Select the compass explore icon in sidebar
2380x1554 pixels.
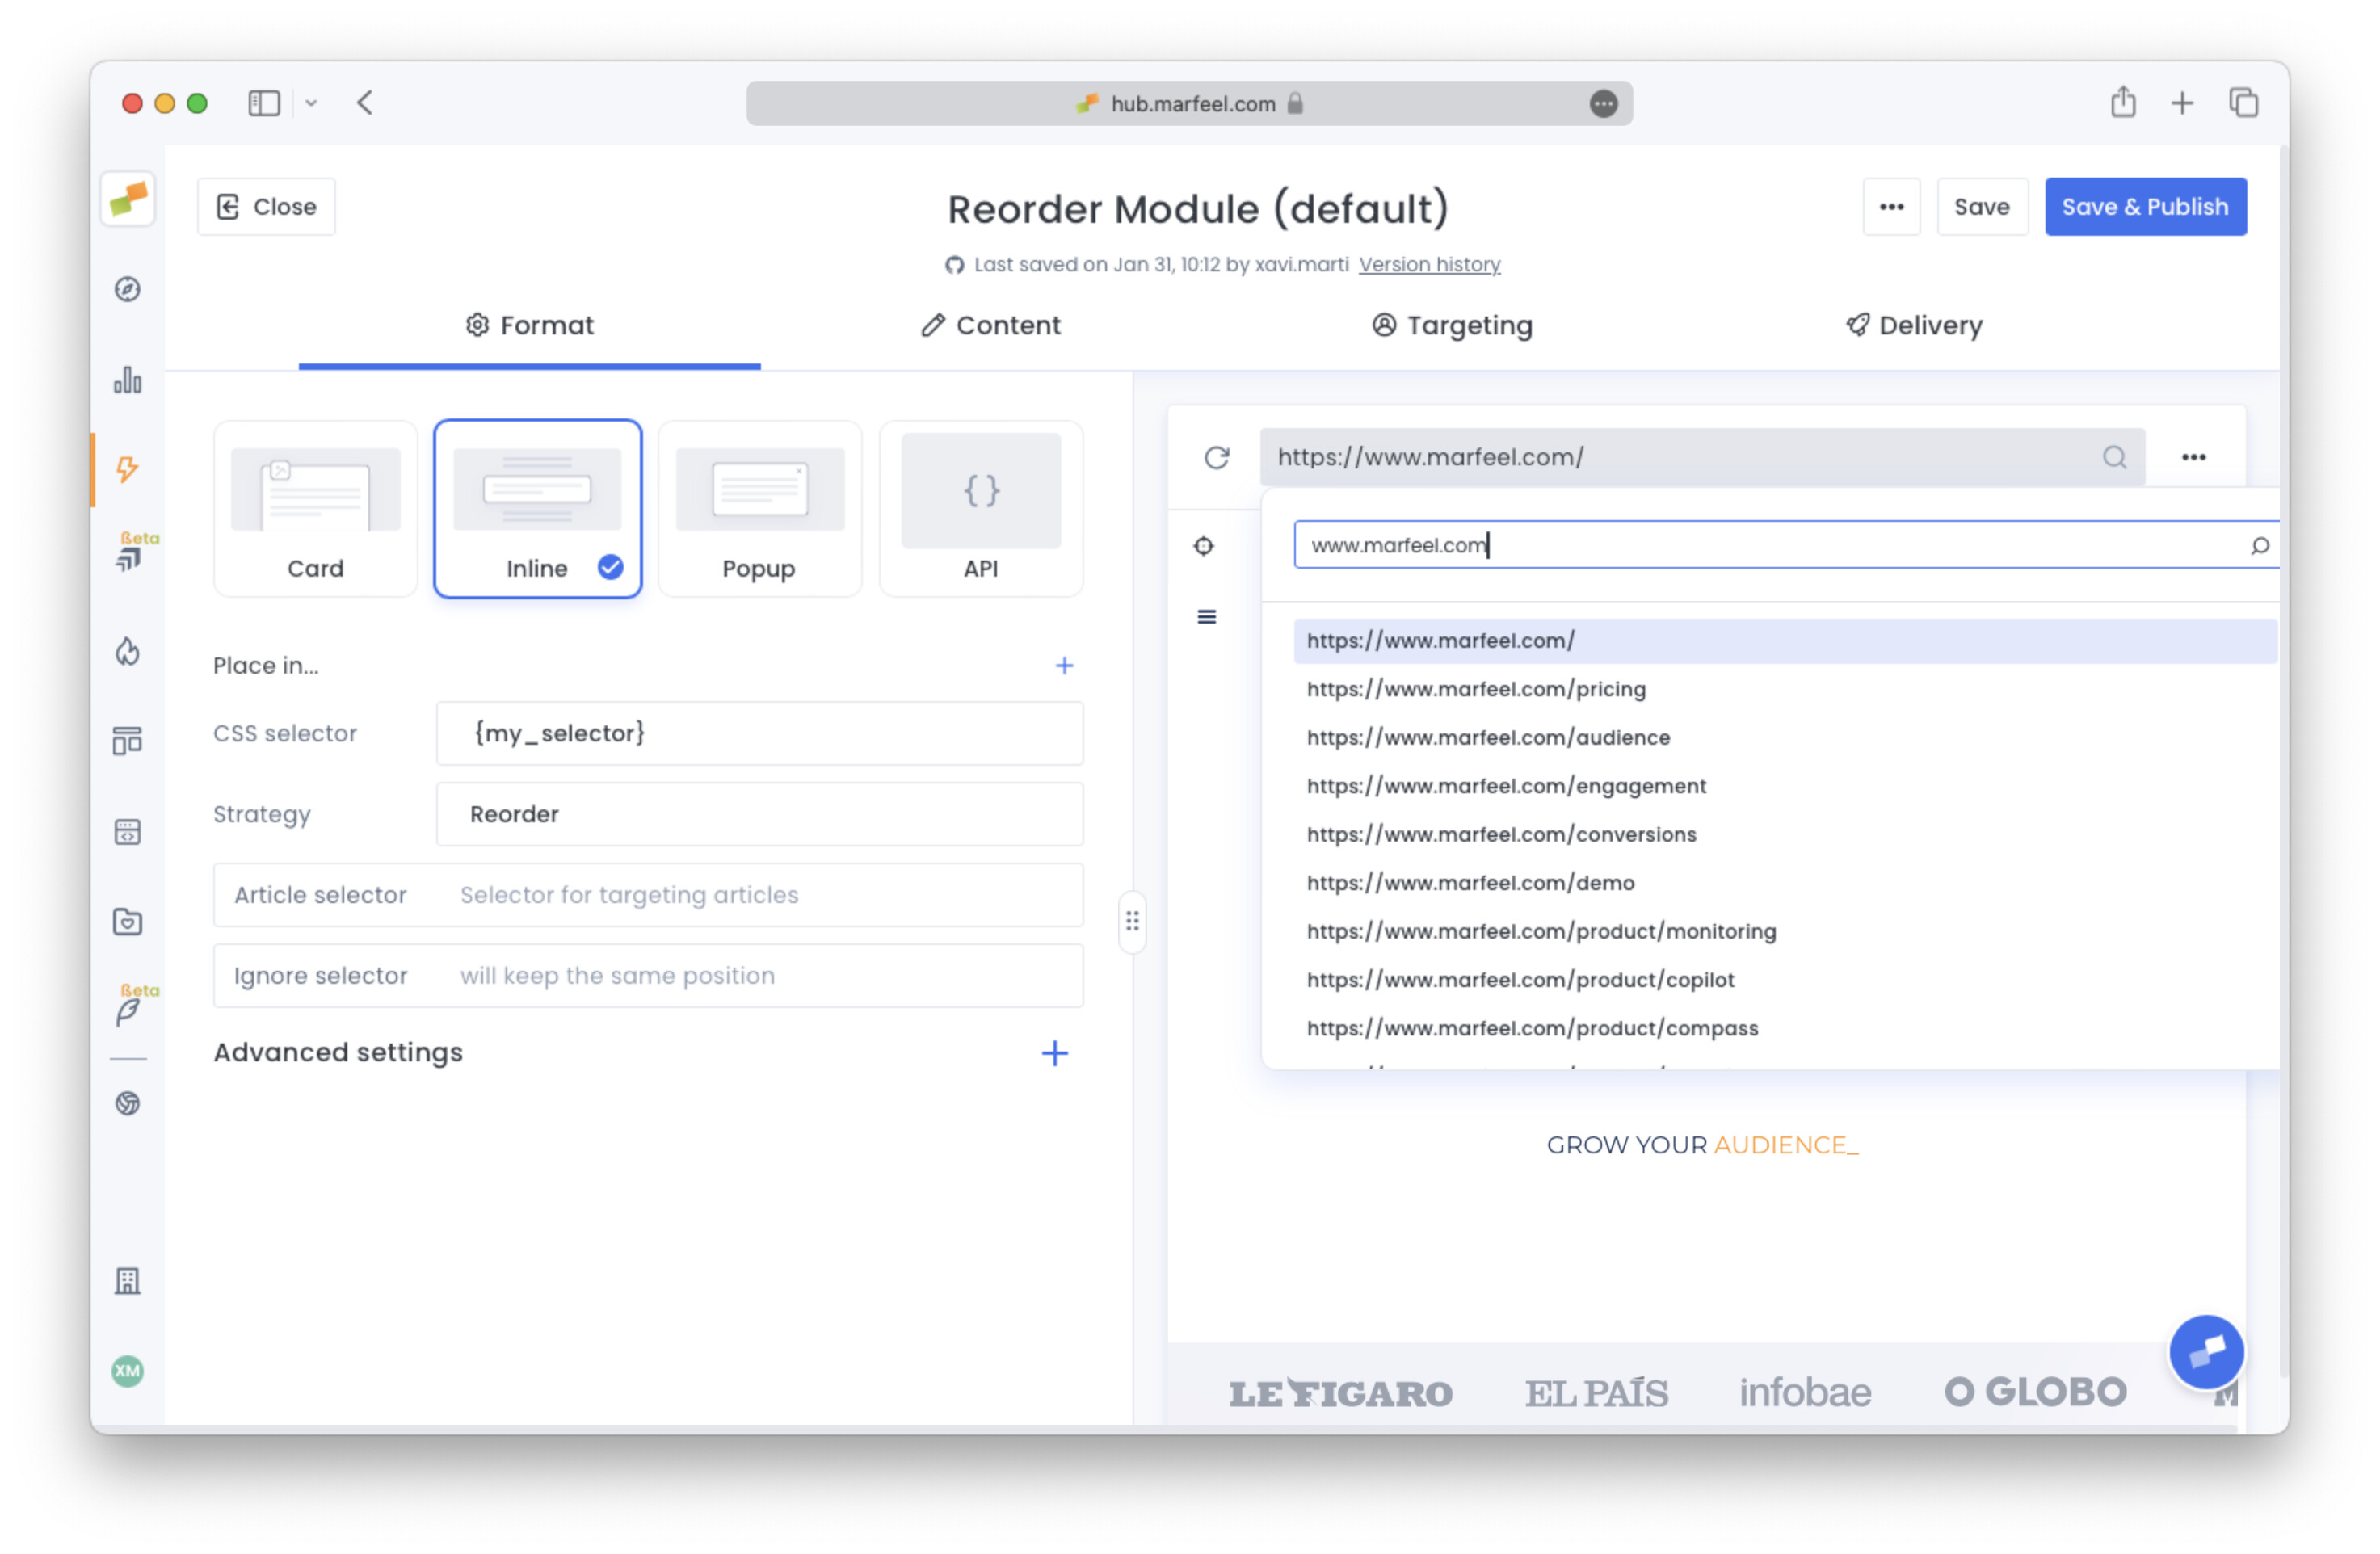tap(127, 290)
